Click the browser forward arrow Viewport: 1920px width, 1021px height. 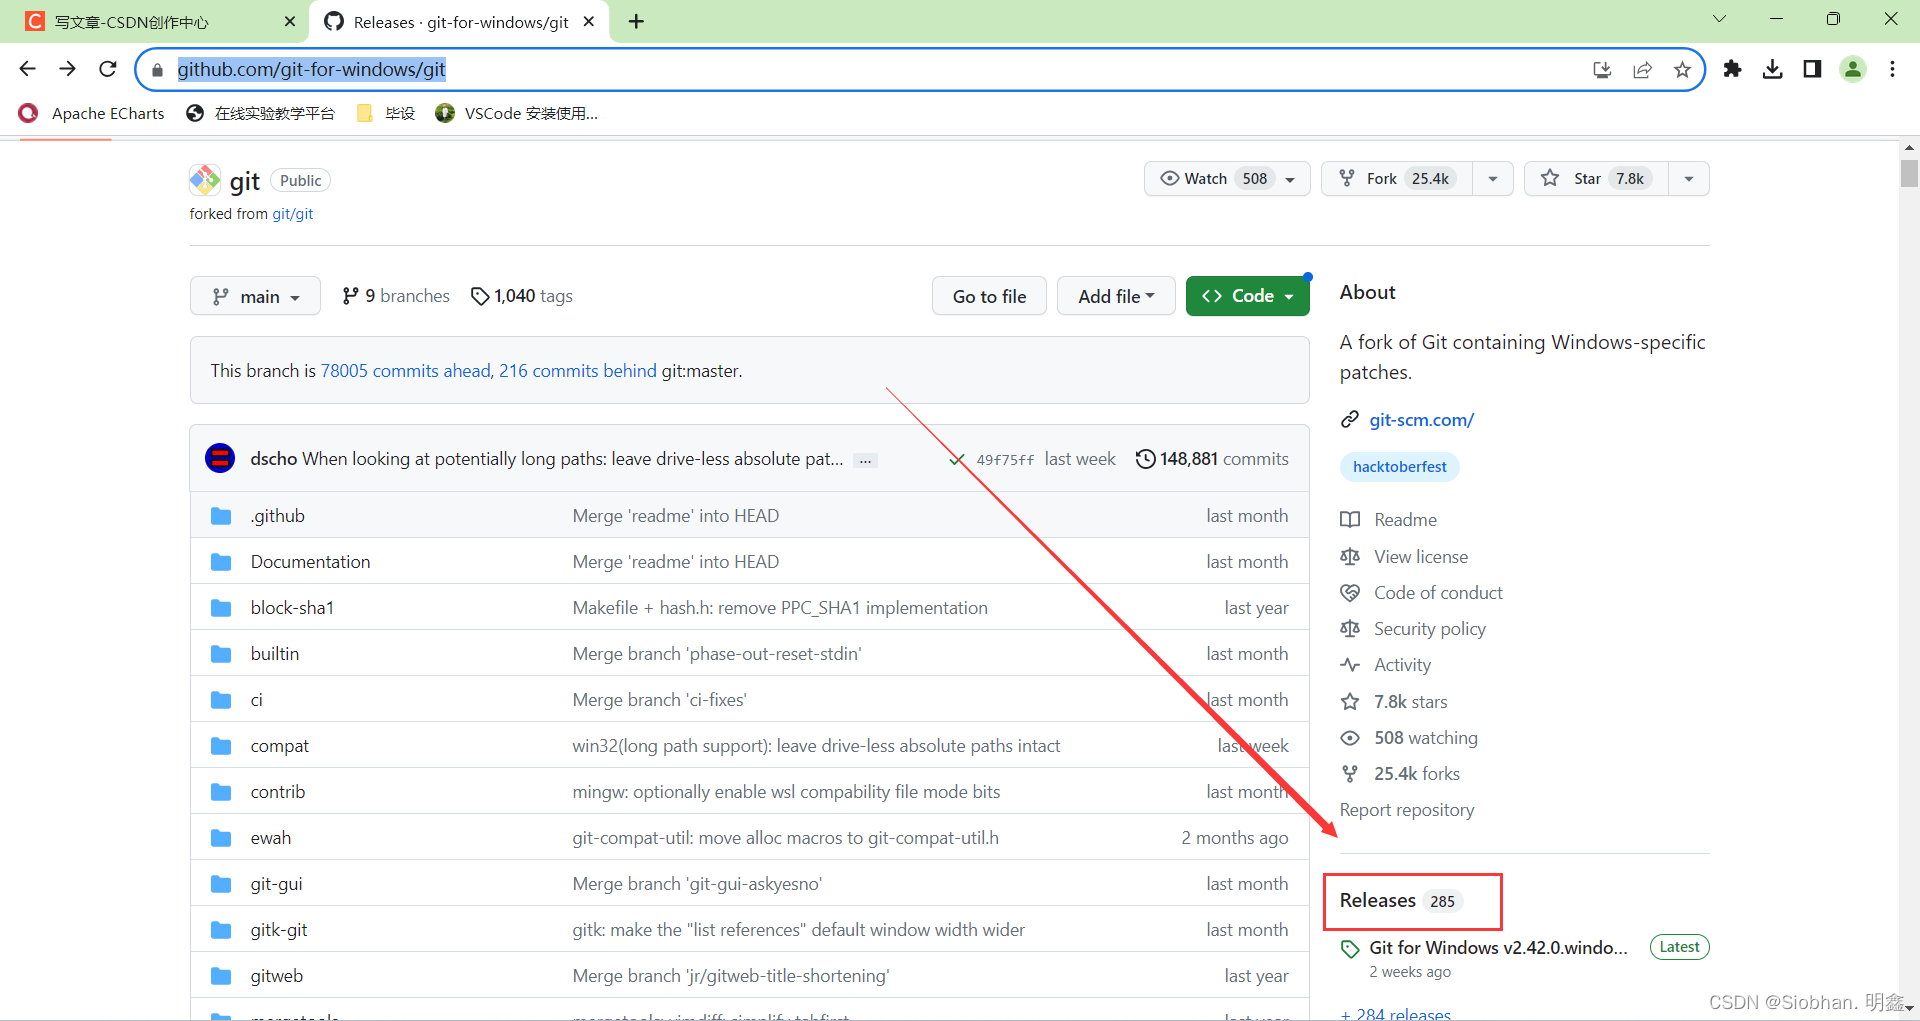(68, 69)
